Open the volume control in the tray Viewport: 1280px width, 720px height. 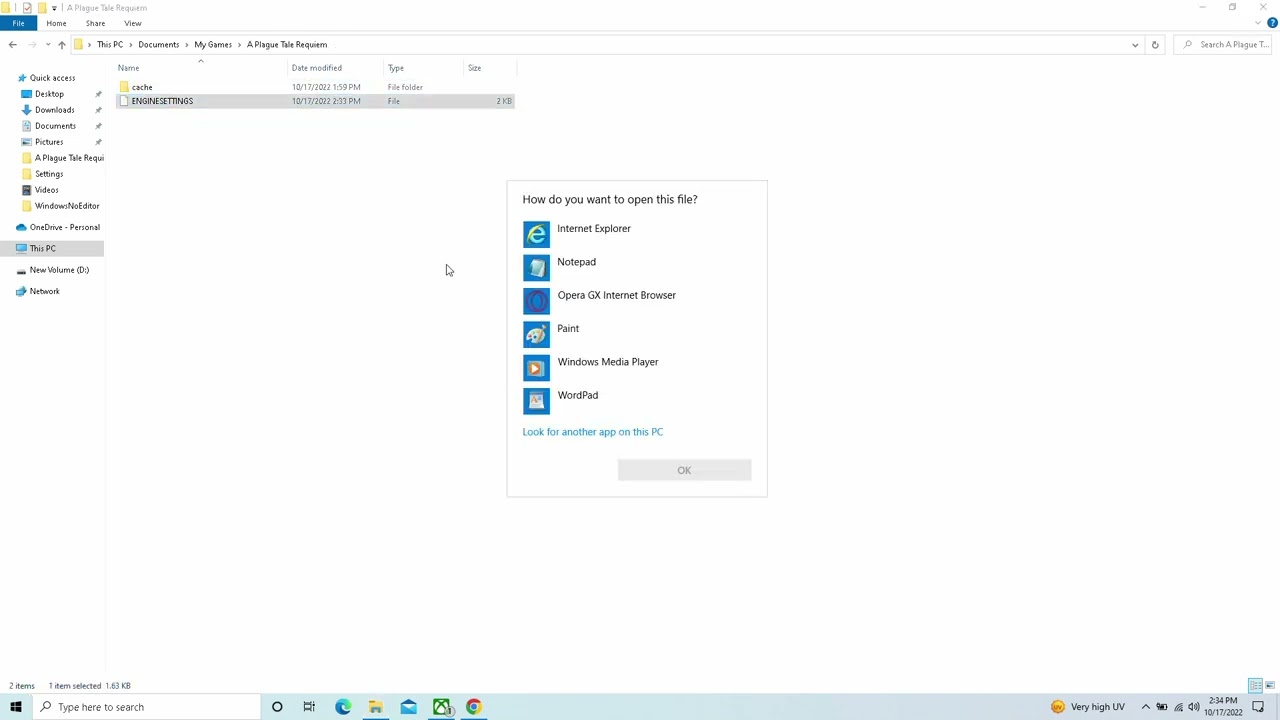point(1193,707)
